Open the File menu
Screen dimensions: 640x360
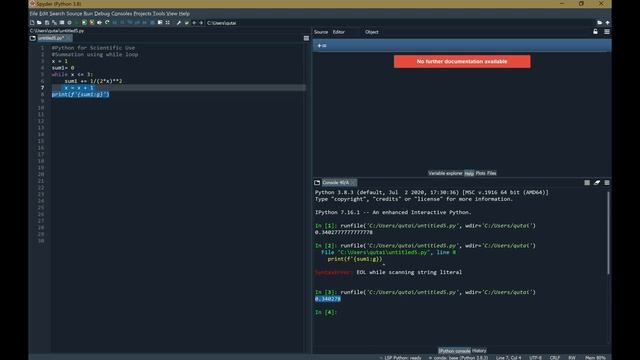point(33,13)
